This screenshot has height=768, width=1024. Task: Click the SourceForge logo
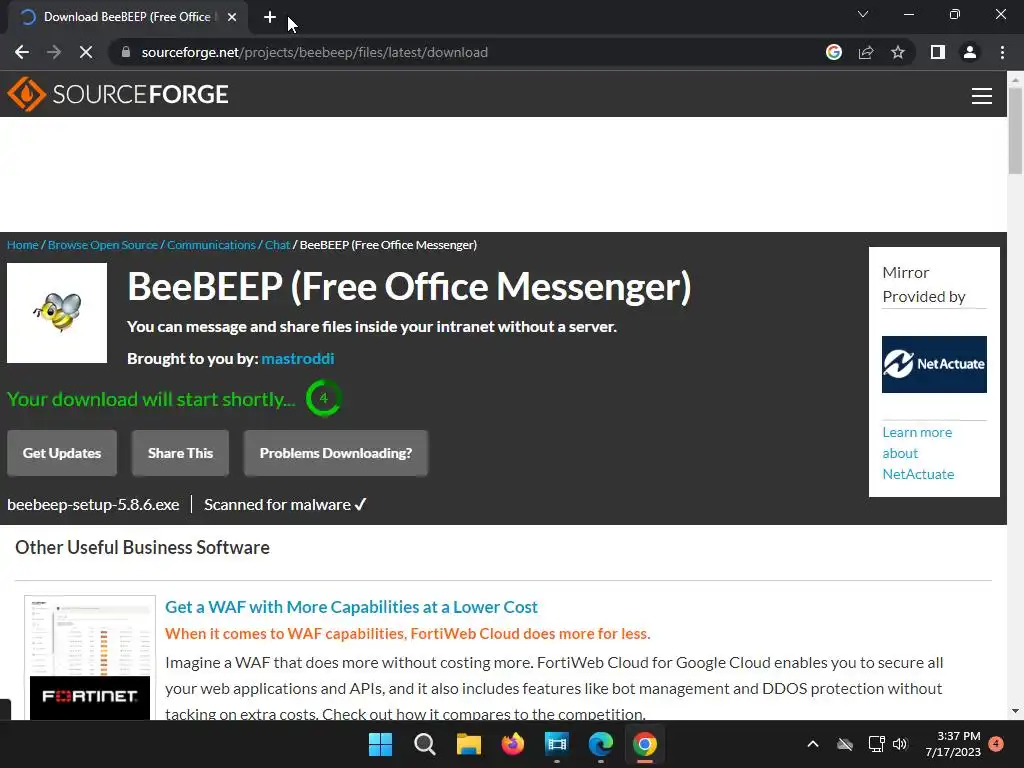118,94
